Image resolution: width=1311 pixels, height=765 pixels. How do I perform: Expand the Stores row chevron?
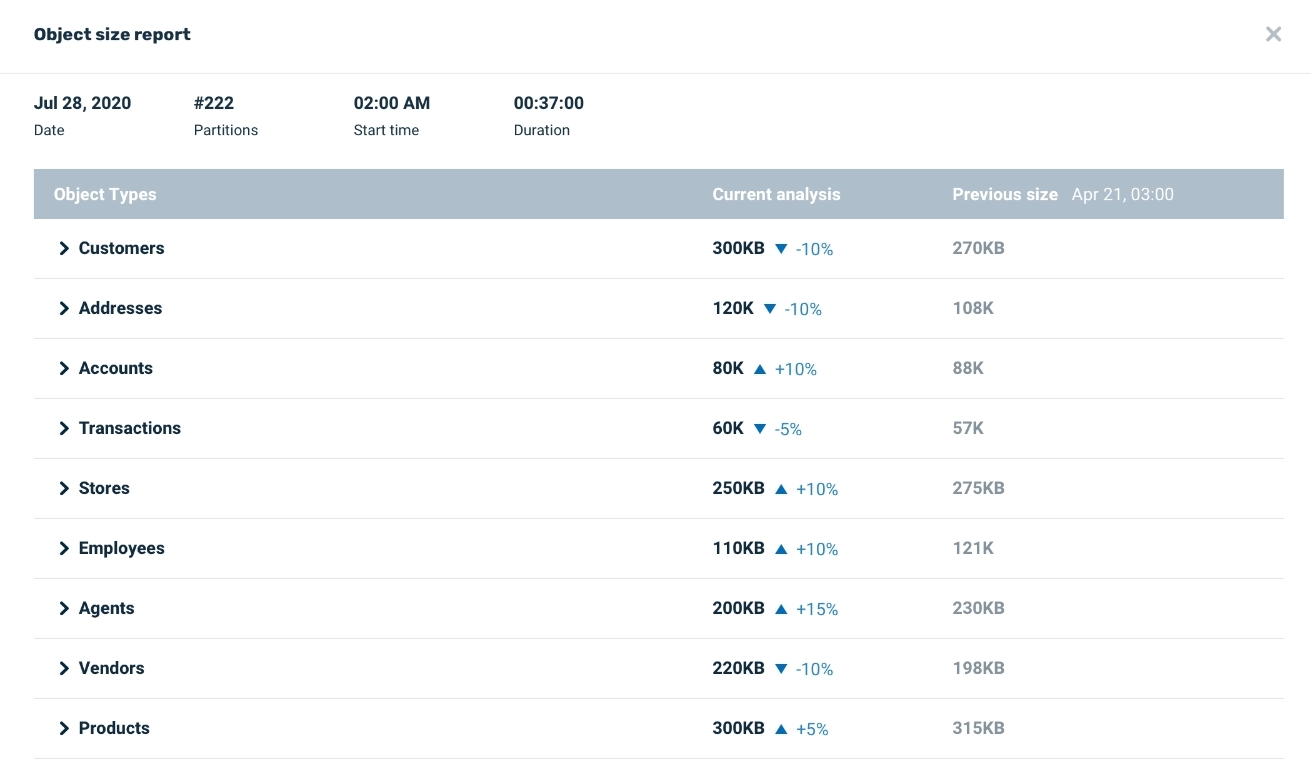[64, 488]
